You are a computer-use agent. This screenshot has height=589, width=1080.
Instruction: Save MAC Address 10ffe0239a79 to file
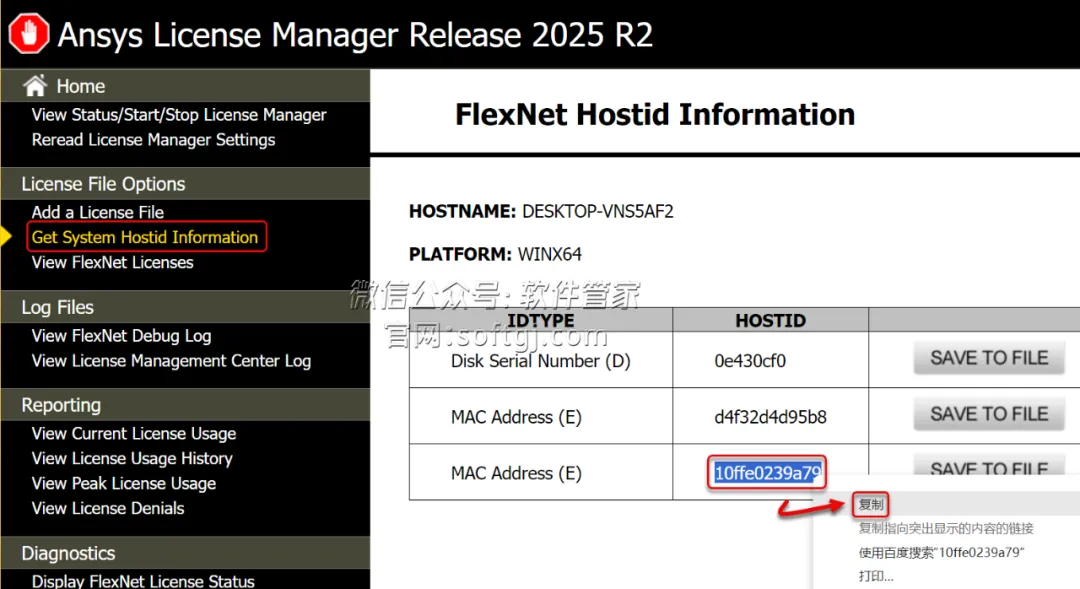coord(989,465)
